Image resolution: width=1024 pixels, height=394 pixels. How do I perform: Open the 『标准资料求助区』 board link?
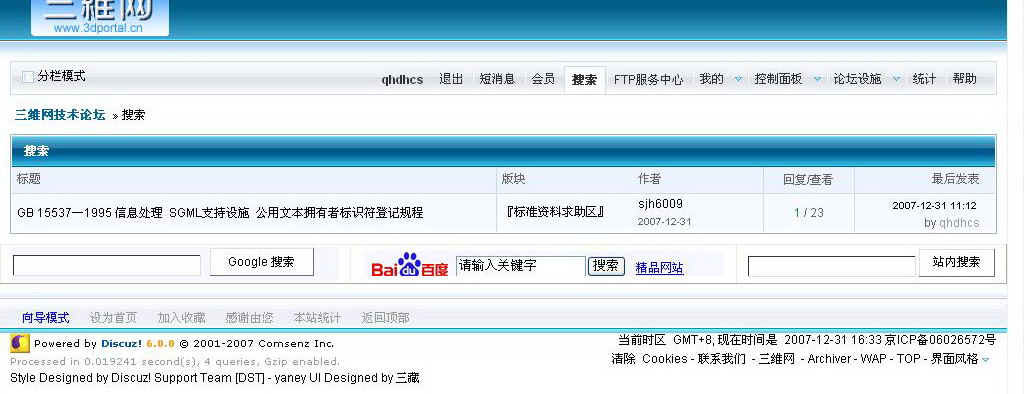[x=555, y=212]
